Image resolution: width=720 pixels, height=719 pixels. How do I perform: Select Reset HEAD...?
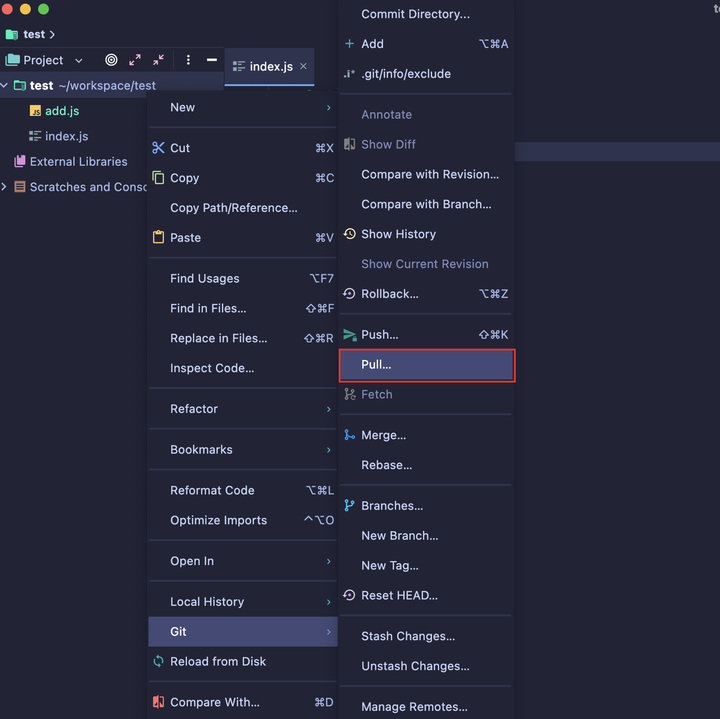tap(426, 595)
